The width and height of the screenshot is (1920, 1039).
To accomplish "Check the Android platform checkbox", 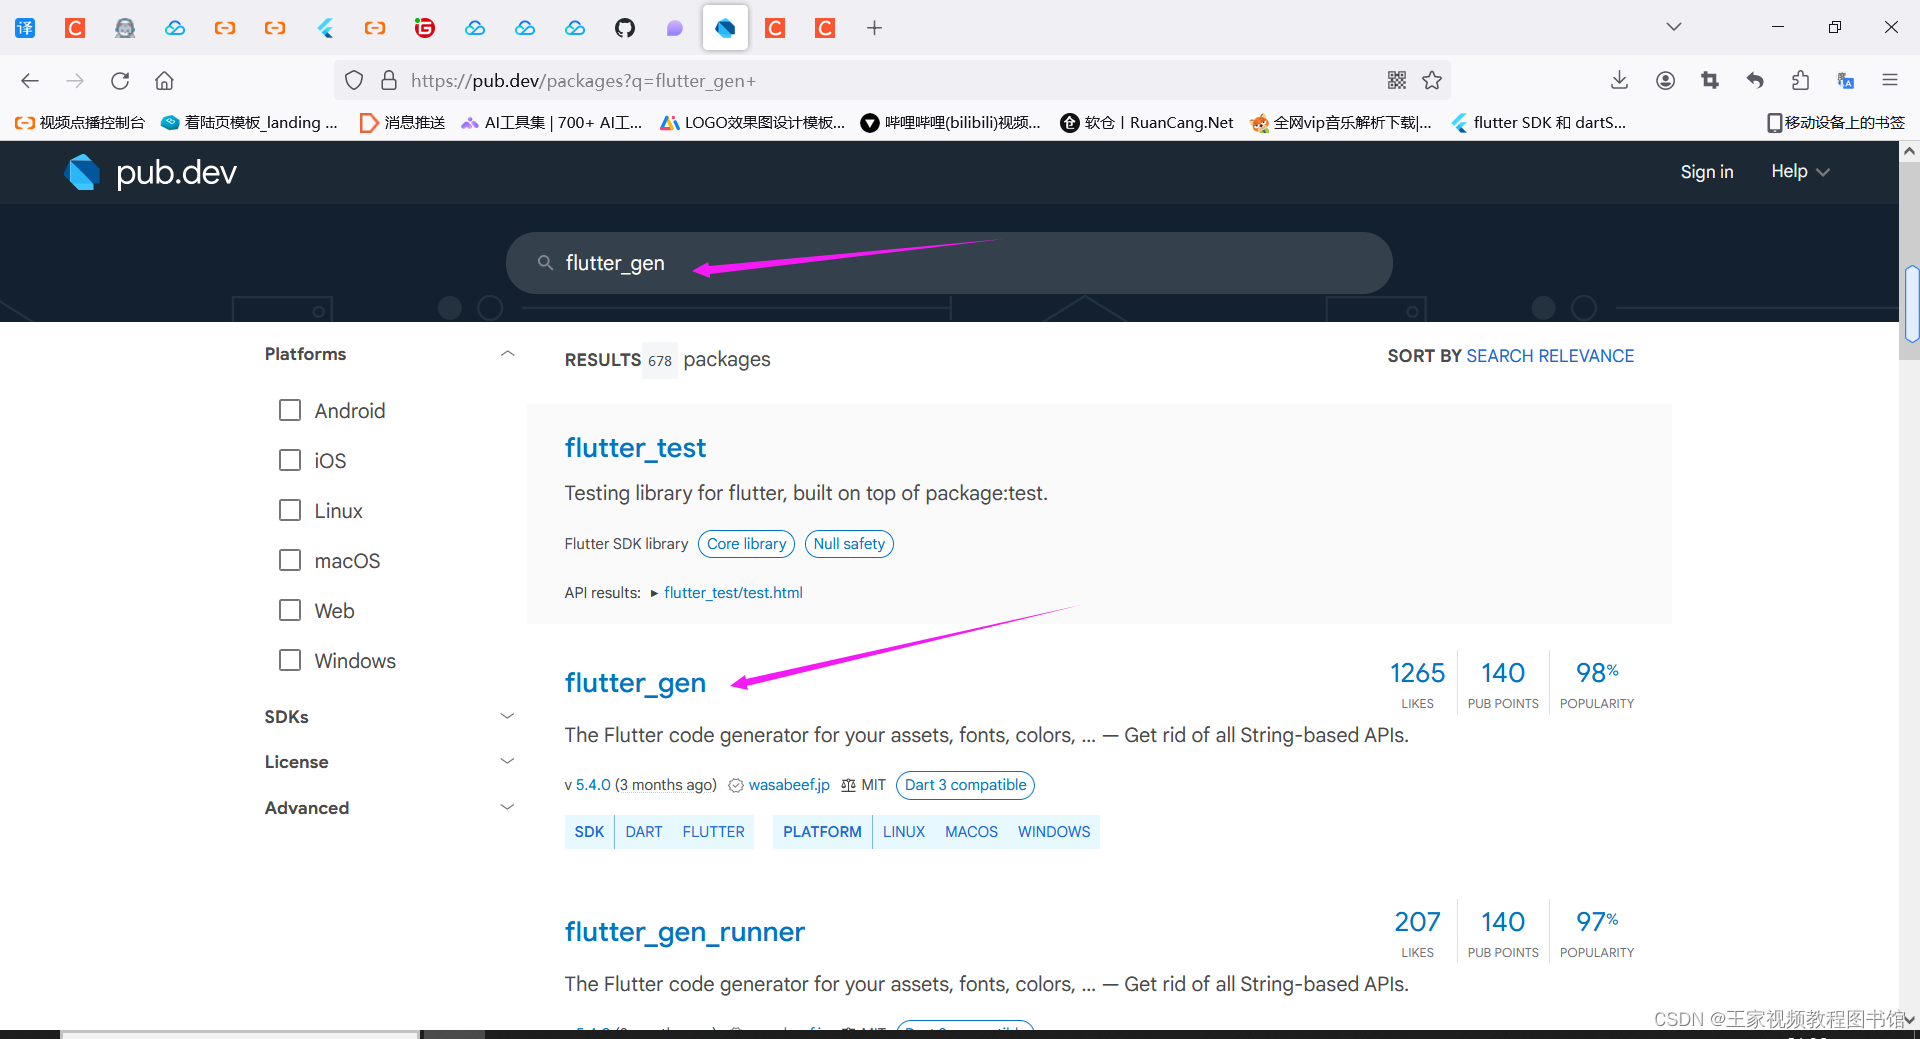I will pos(290,410).
